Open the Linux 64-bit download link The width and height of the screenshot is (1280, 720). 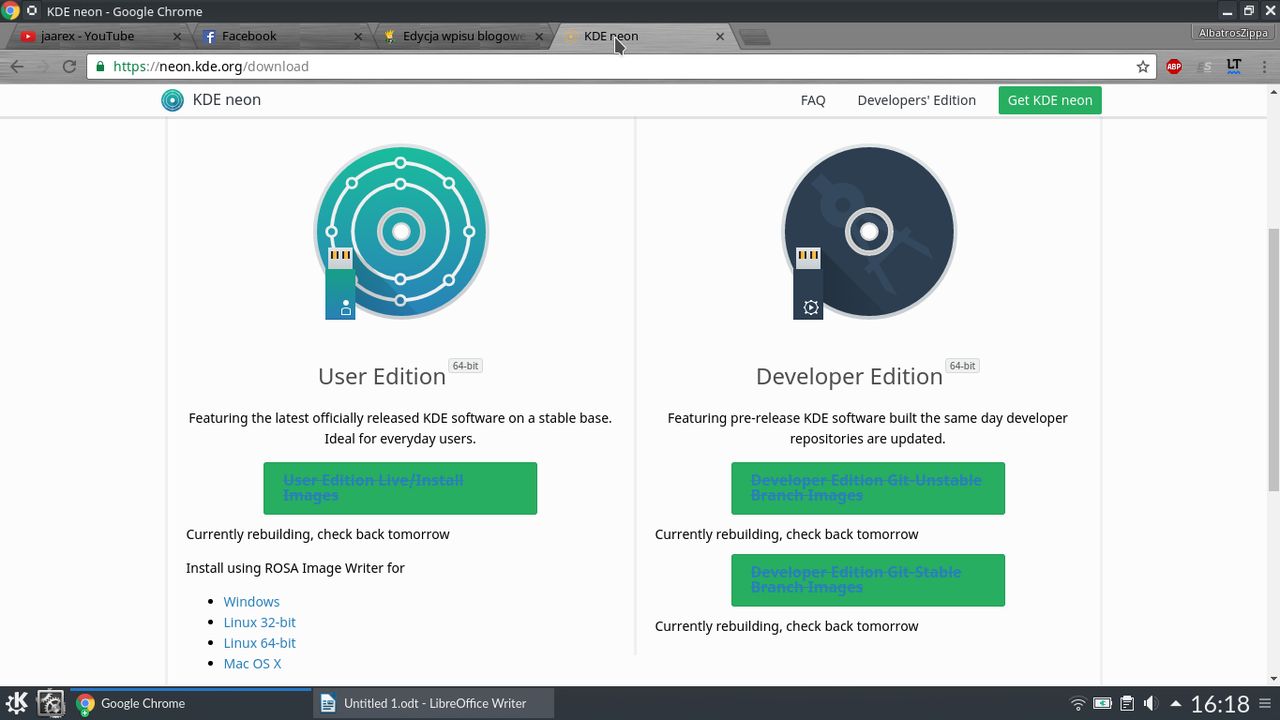pyautogui.click(x=259, y=643)
